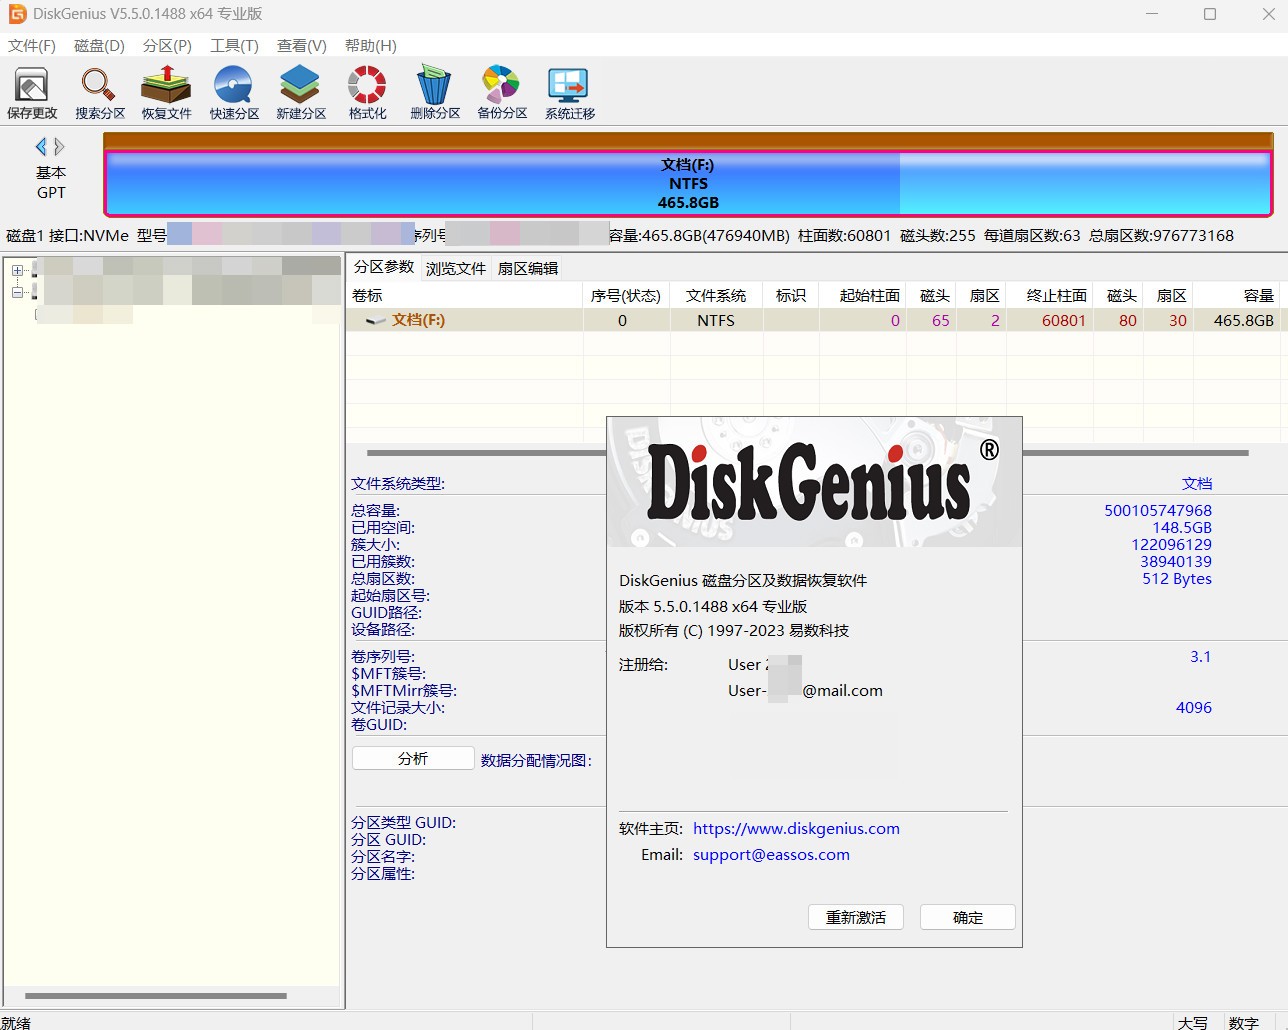Switch to the 分区参数 tab

tap(384, 267)
